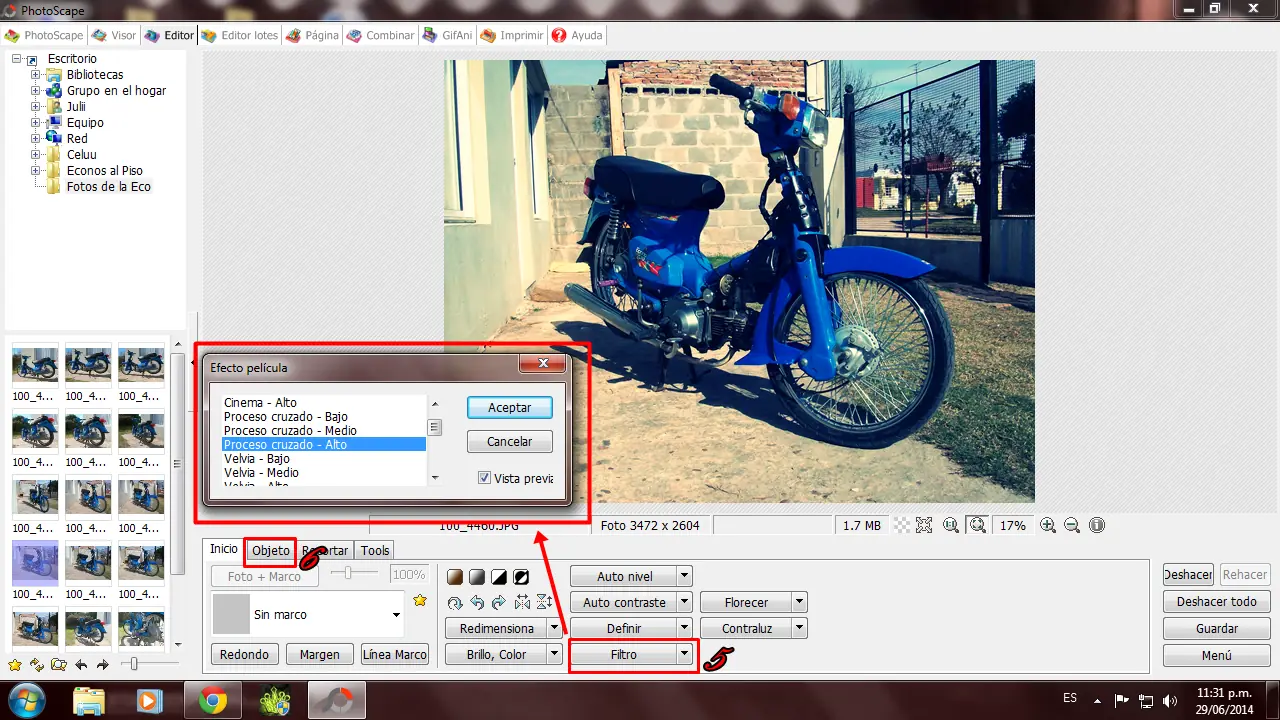Open the Combinar tab
This screenshot has height=720, width=1280.
[x=381, y=35]
